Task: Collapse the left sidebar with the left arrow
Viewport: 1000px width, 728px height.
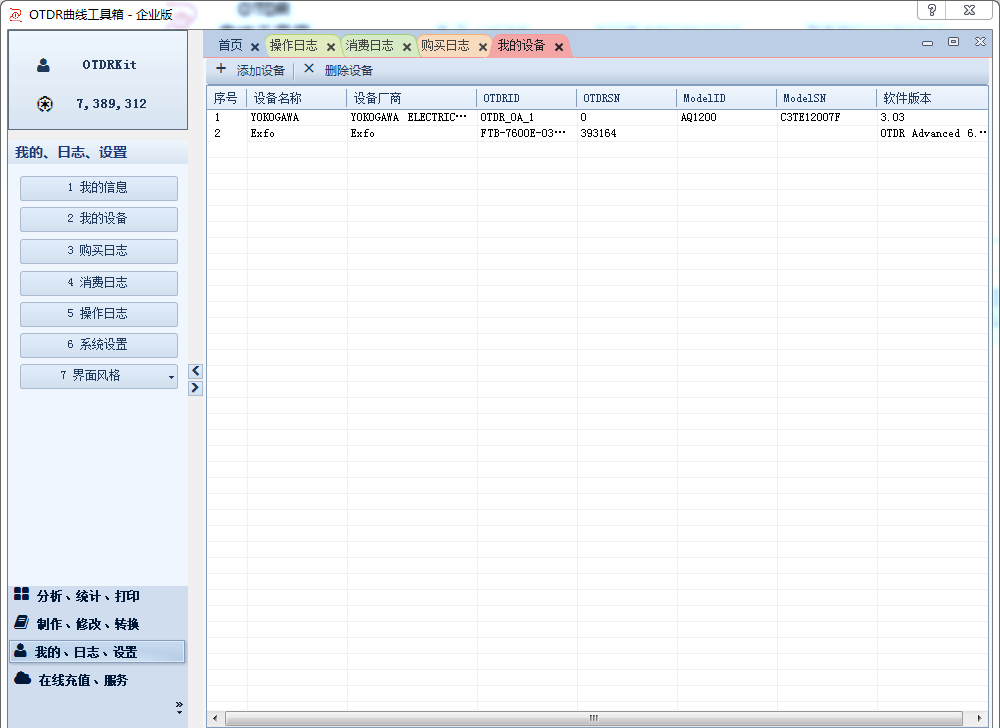Action: (x=196, y=371)
